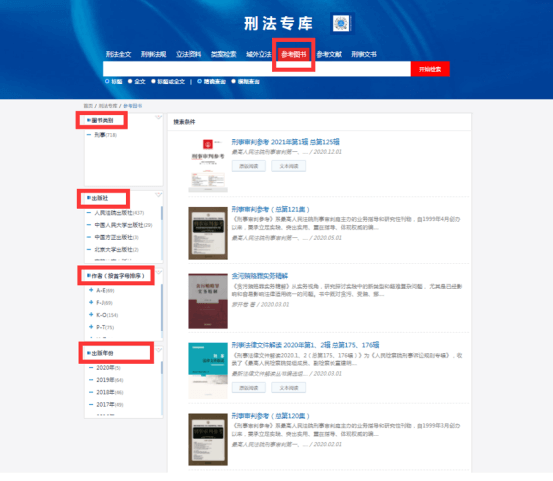Select the 全文 radio button under search box

click(x=130, y=81)
